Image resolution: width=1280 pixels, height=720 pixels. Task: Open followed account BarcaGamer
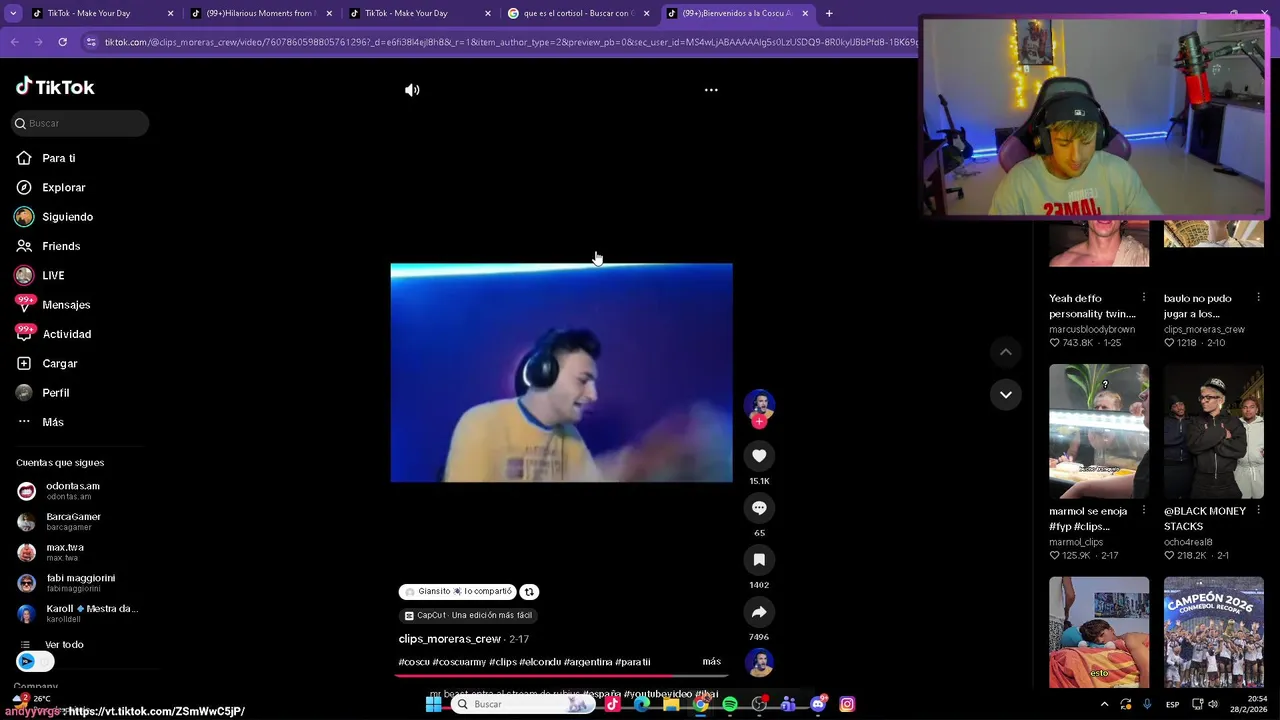pyautogui.click(x=72, y=521)
